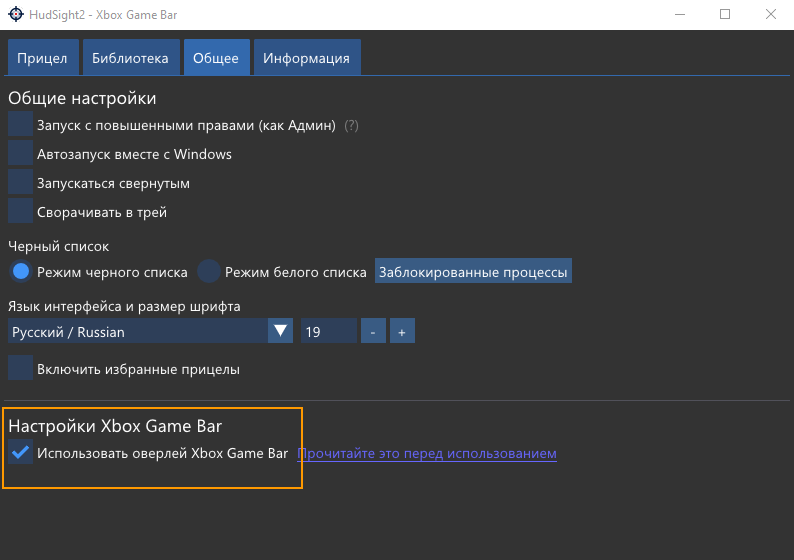The height and width of the screenshot is (560, 794).
Task: Enable Запускаться свернутым checkbox
Action: point(20,182)
